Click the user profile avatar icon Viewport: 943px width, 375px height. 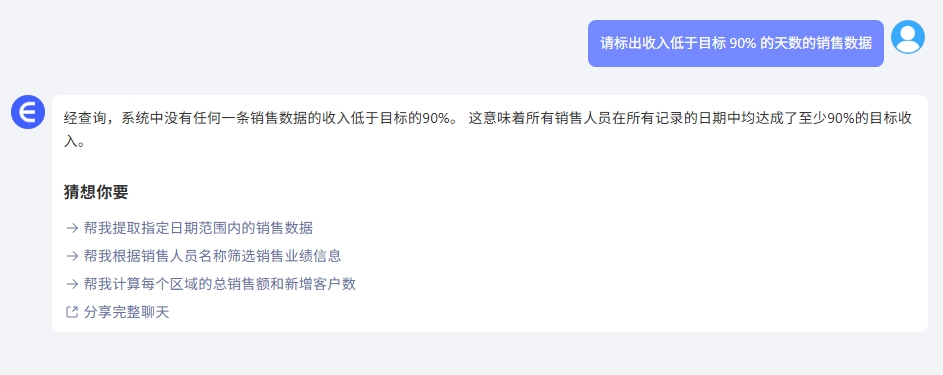coord(908,37)
